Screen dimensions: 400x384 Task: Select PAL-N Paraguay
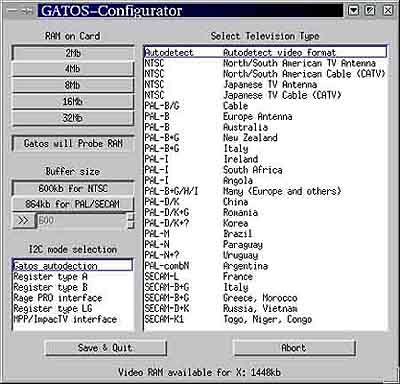click(x=266, y=244)
